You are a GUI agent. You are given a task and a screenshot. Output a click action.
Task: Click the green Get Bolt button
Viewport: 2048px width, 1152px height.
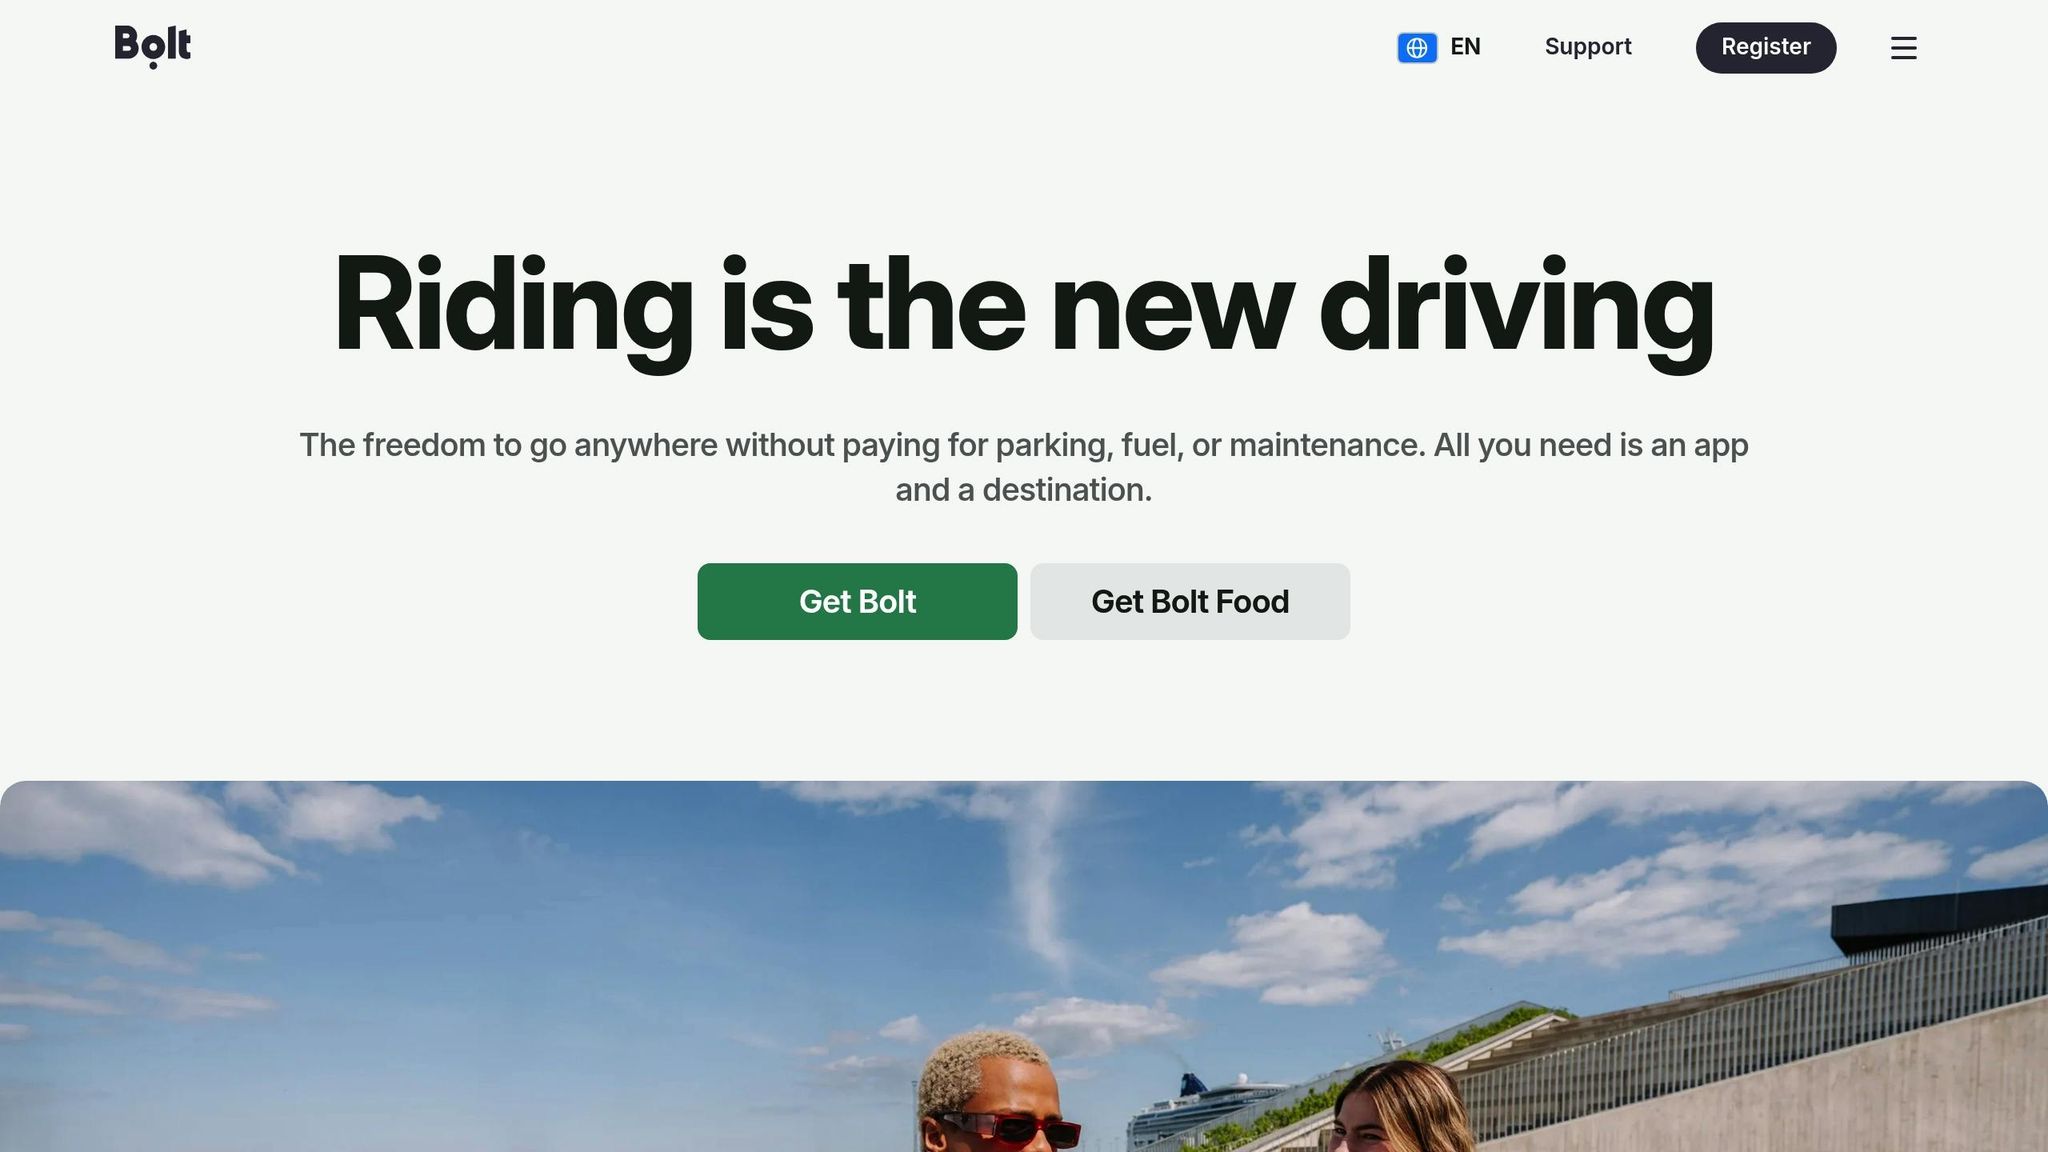point(857,601)
